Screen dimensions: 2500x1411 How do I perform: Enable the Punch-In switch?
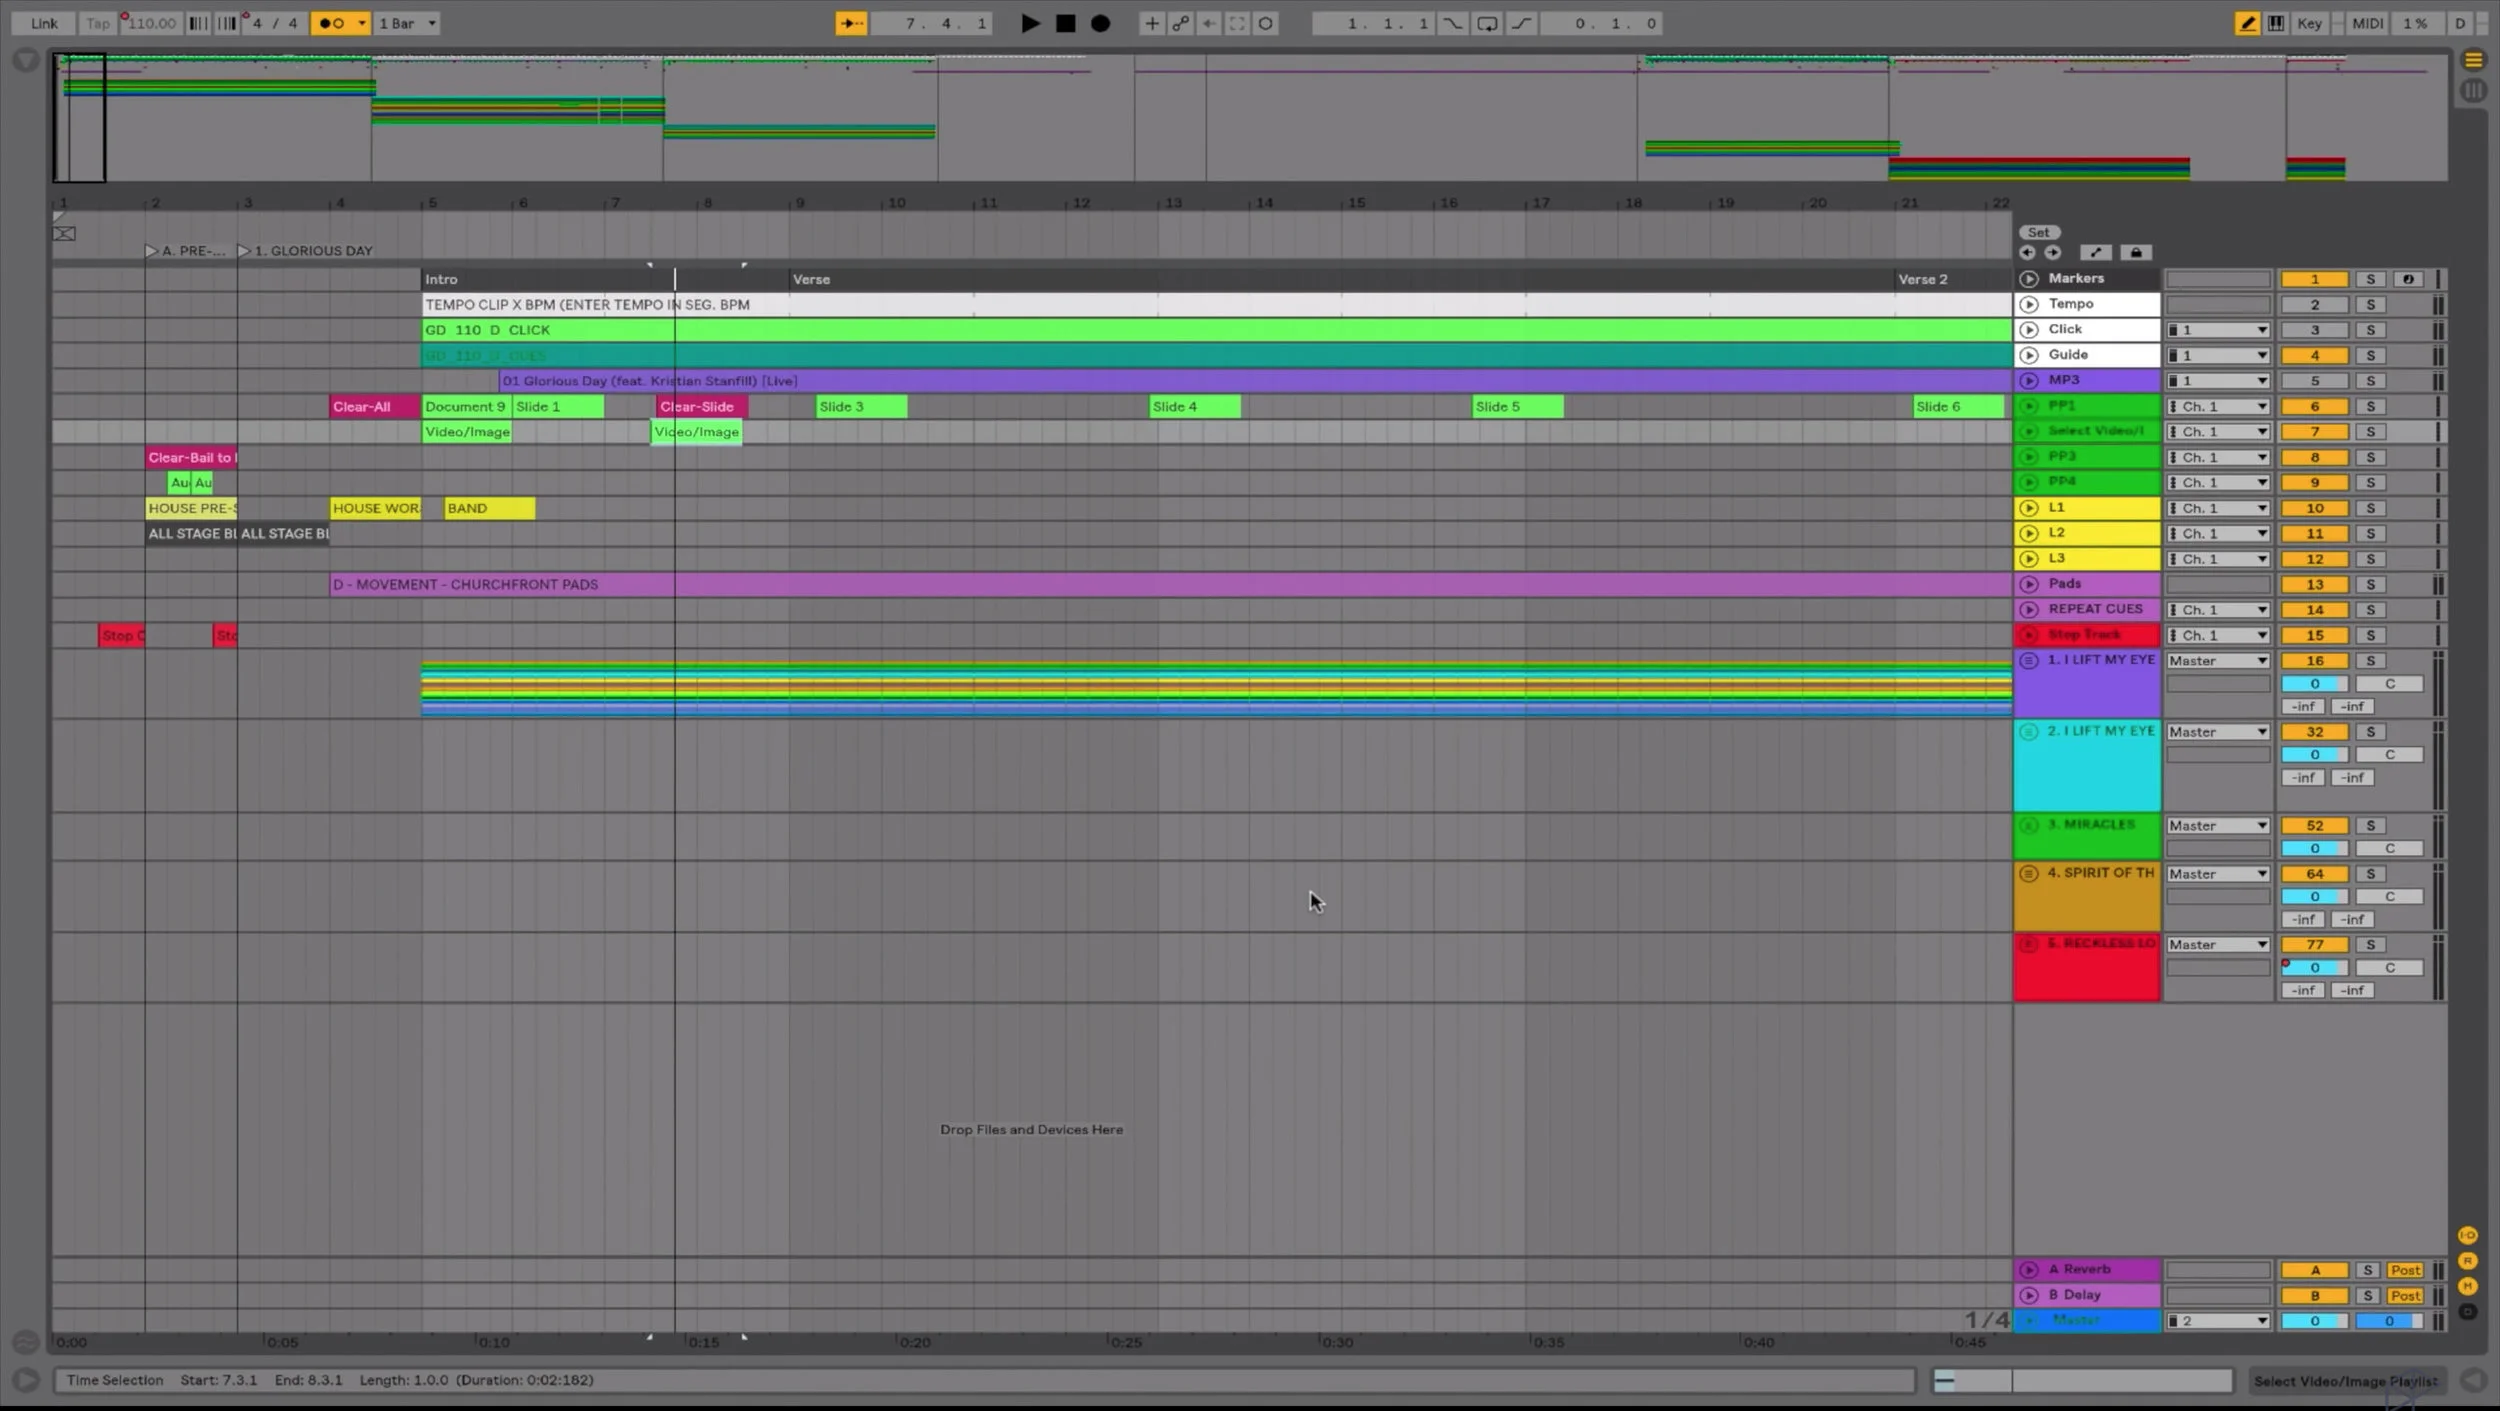[x=1452, y=23]
